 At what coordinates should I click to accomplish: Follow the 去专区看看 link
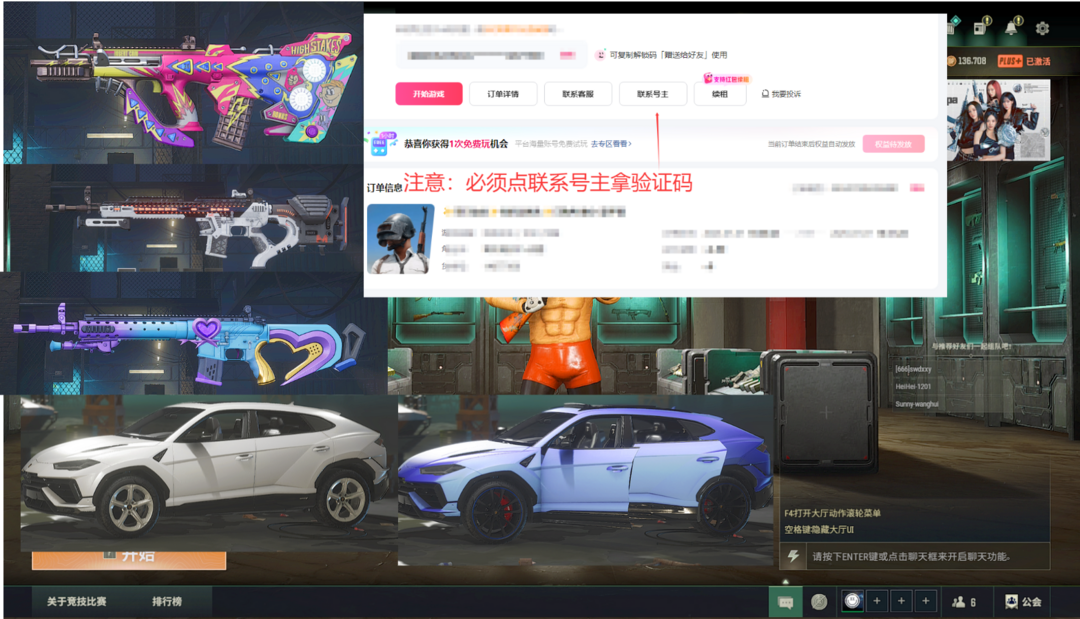[x=610, y=144]
